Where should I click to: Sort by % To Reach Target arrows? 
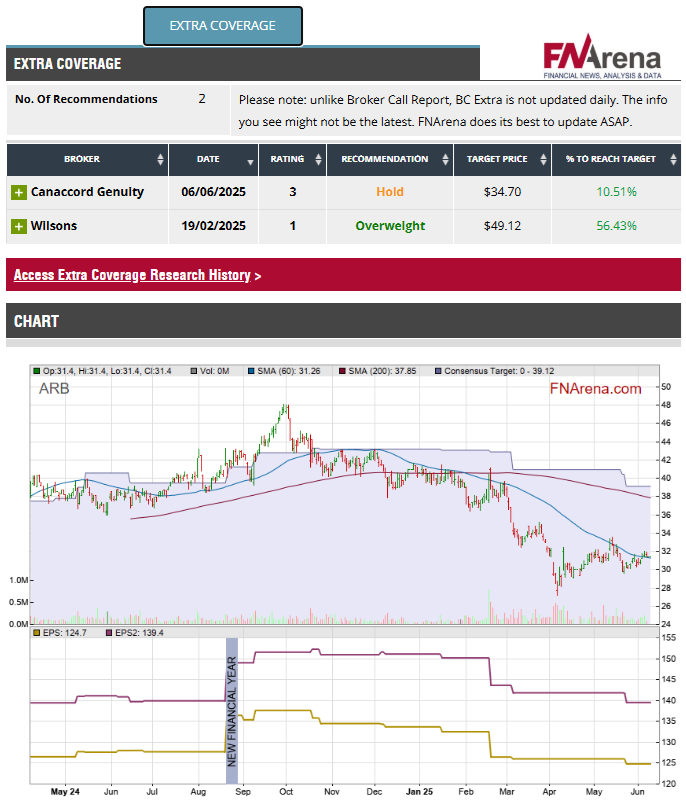point(671,160)
